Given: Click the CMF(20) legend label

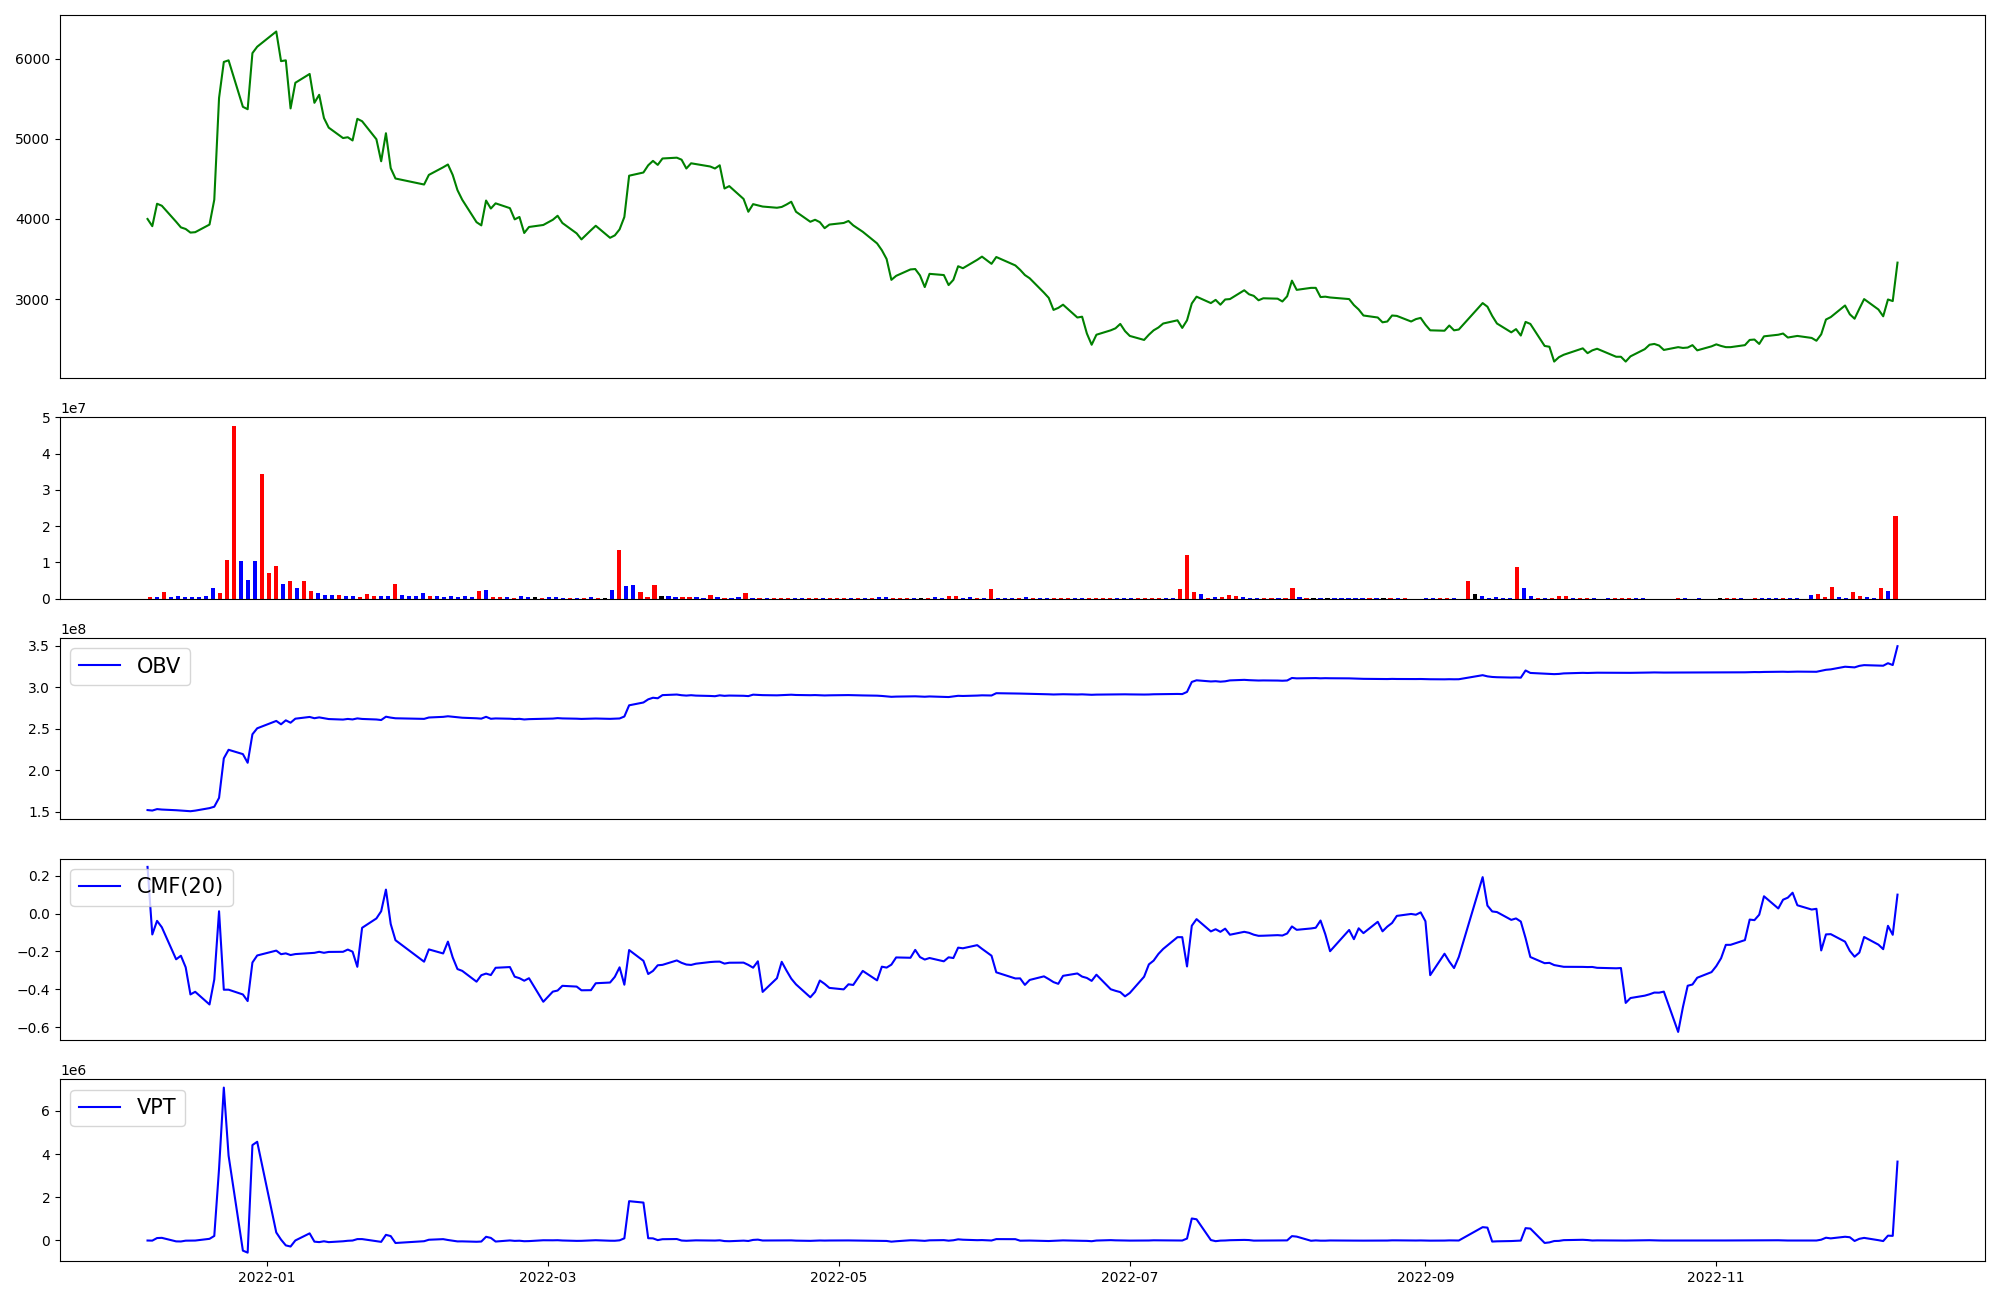Looking at the screenshot, I should coord(179,887).
